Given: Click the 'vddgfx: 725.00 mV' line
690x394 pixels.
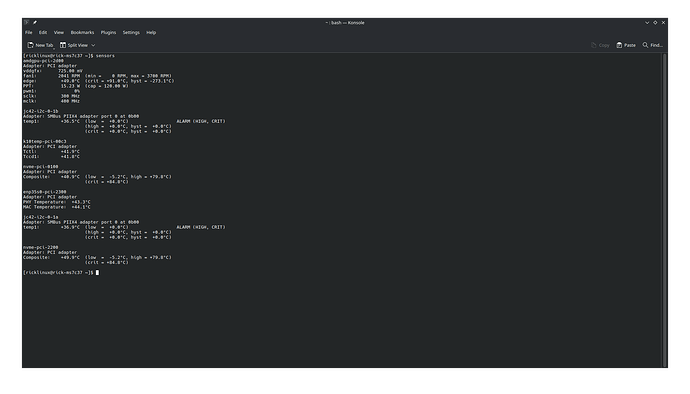Looking at the screenshot, I should click(x=53, y=71).
